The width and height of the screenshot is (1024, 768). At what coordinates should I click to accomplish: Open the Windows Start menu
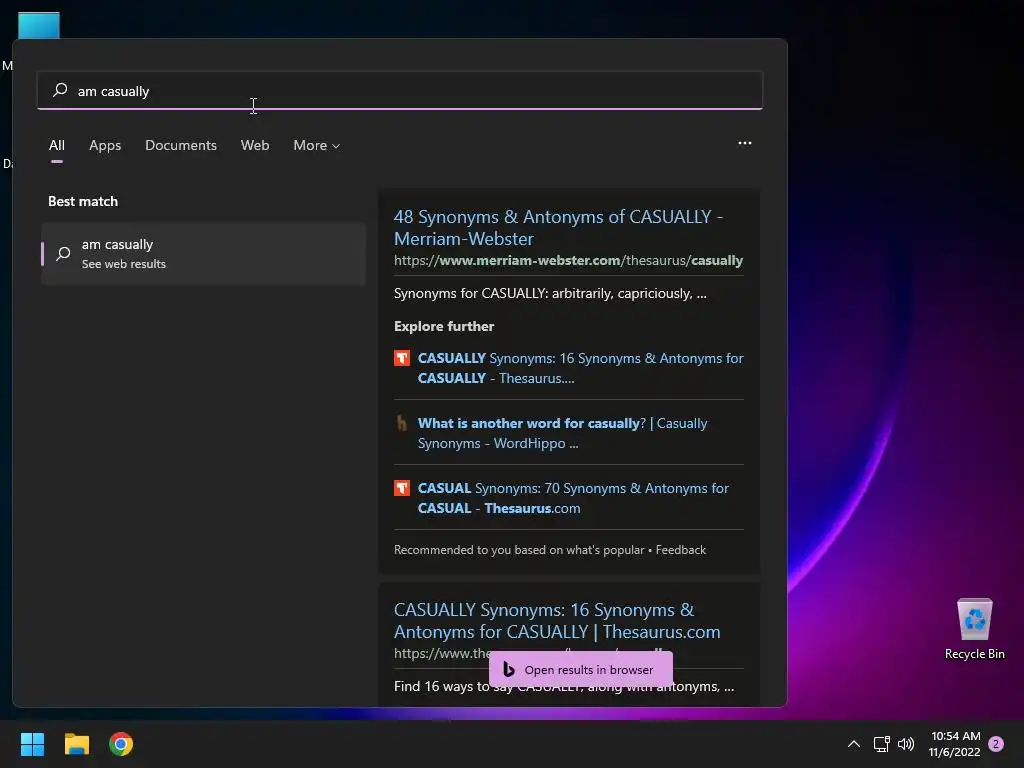pos(32,744)
